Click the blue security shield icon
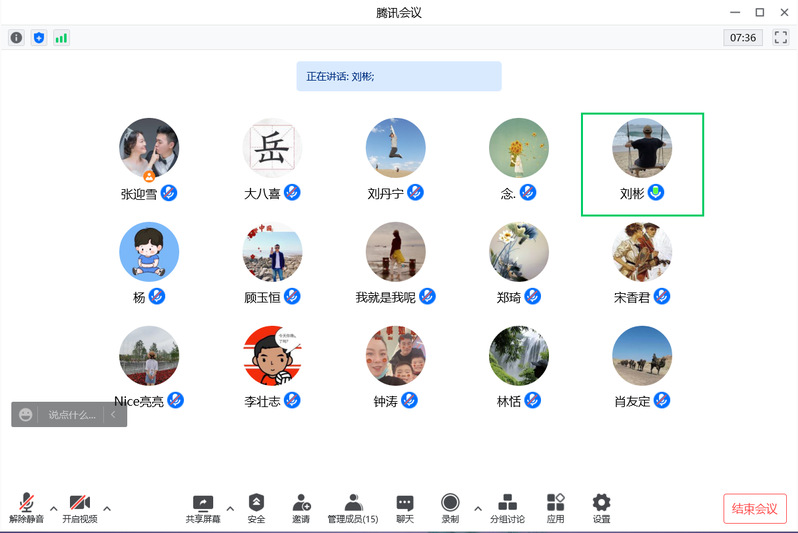The height and width of the screenshot is (533, 798). [x=39, y=38]
